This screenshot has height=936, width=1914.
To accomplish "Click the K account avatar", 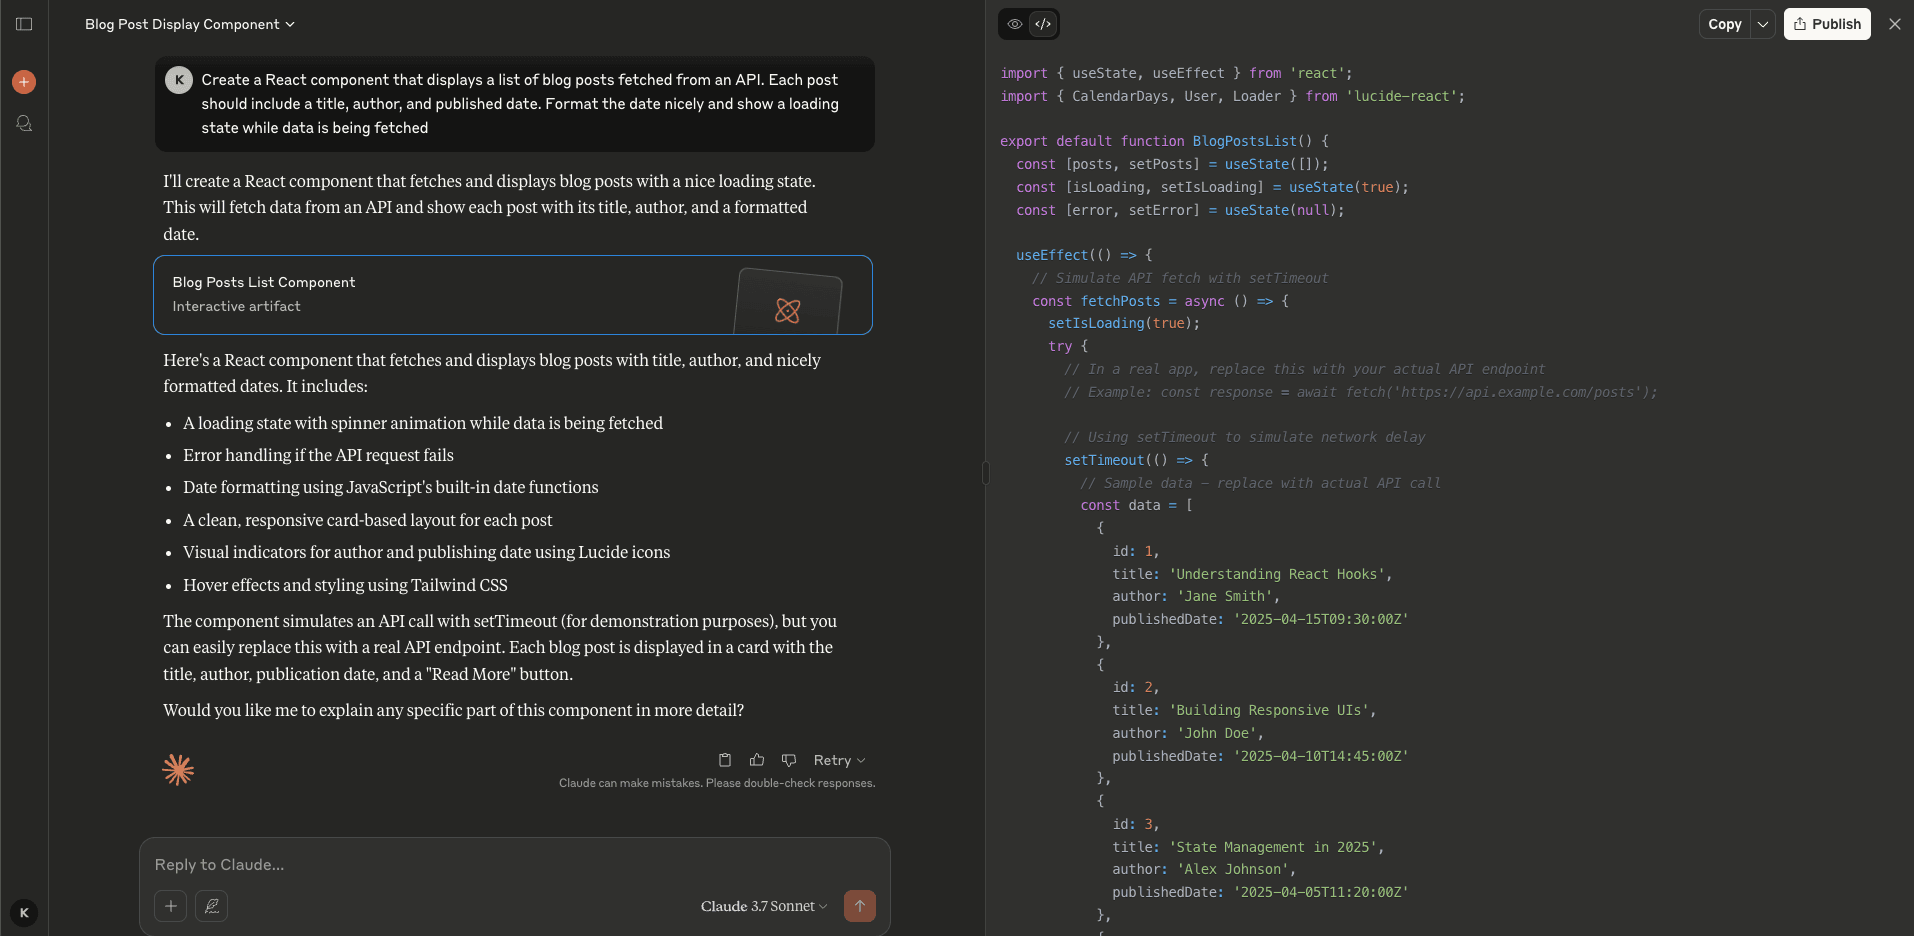I will point(24,912).
